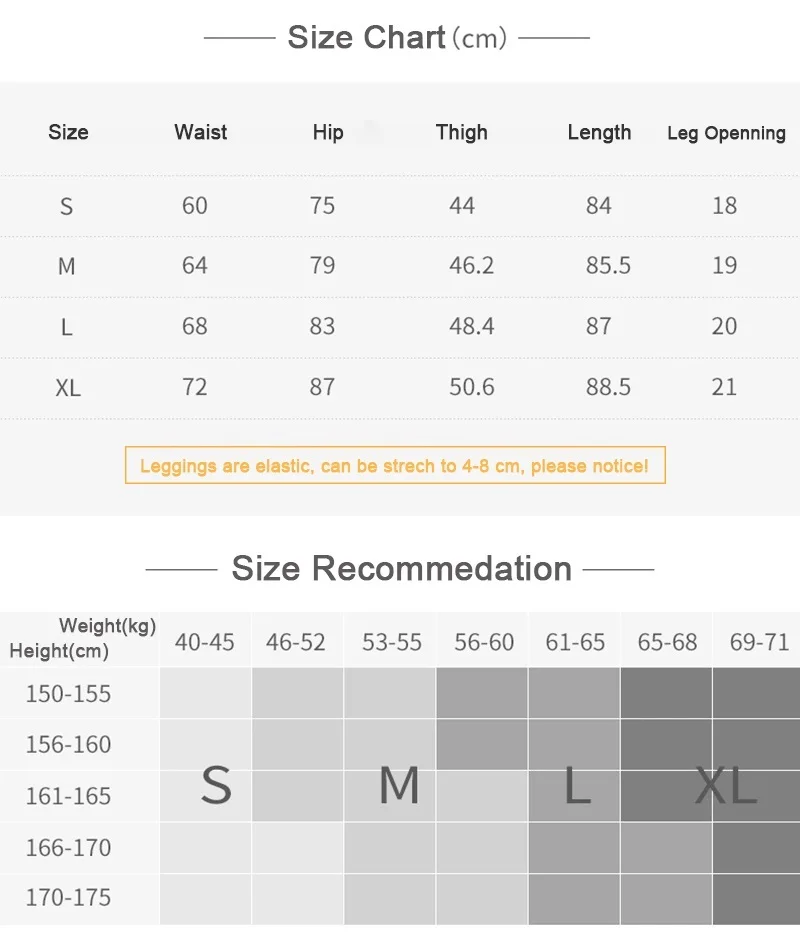Click the large XL recommendation letter
Viewport: 800px width, 938px height.
726,785
